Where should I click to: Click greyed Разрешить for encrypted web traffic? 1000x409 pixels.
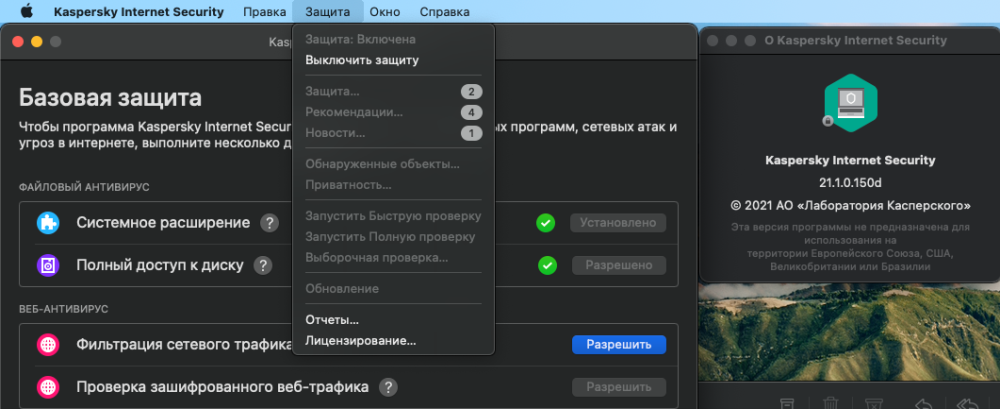pos(619,387)
